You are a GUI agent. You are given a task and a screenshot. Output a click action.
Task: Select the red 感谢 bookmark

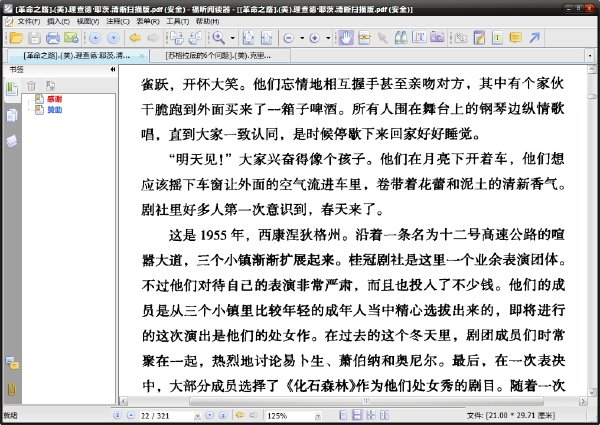(54, 99)
